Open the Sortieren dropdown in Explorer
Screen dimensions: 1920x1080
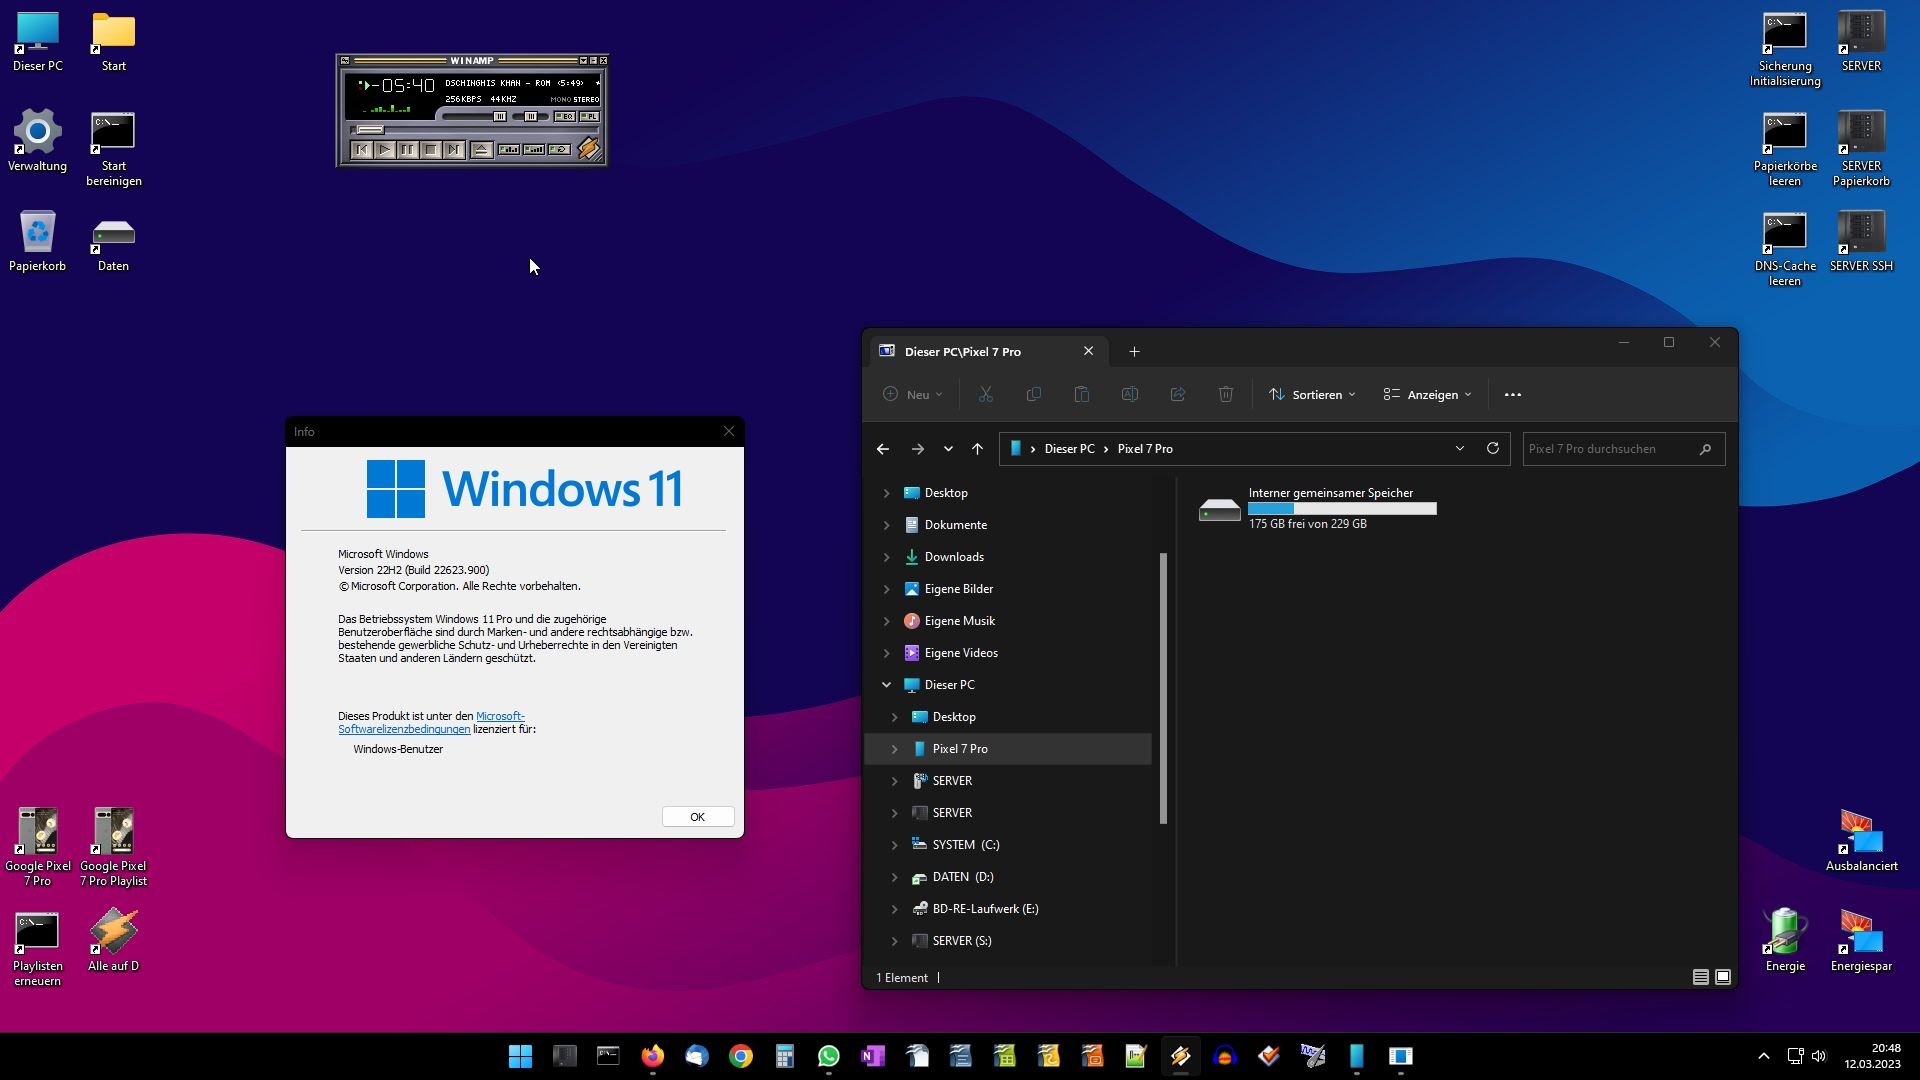point(1312,395)
